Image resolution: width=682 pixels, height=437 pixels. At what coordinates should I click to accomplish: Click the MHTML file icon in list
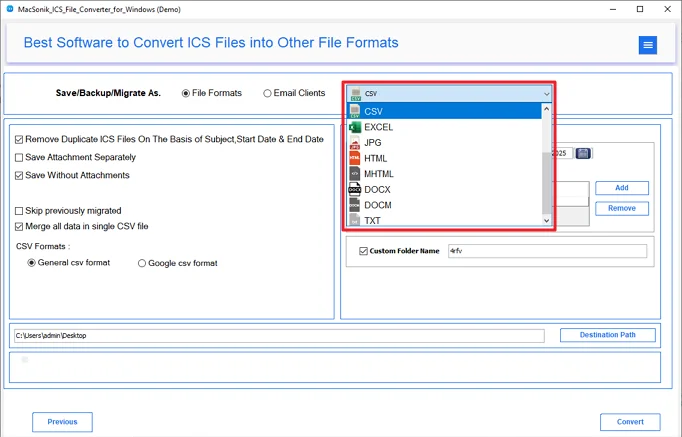tap(355, 174)
